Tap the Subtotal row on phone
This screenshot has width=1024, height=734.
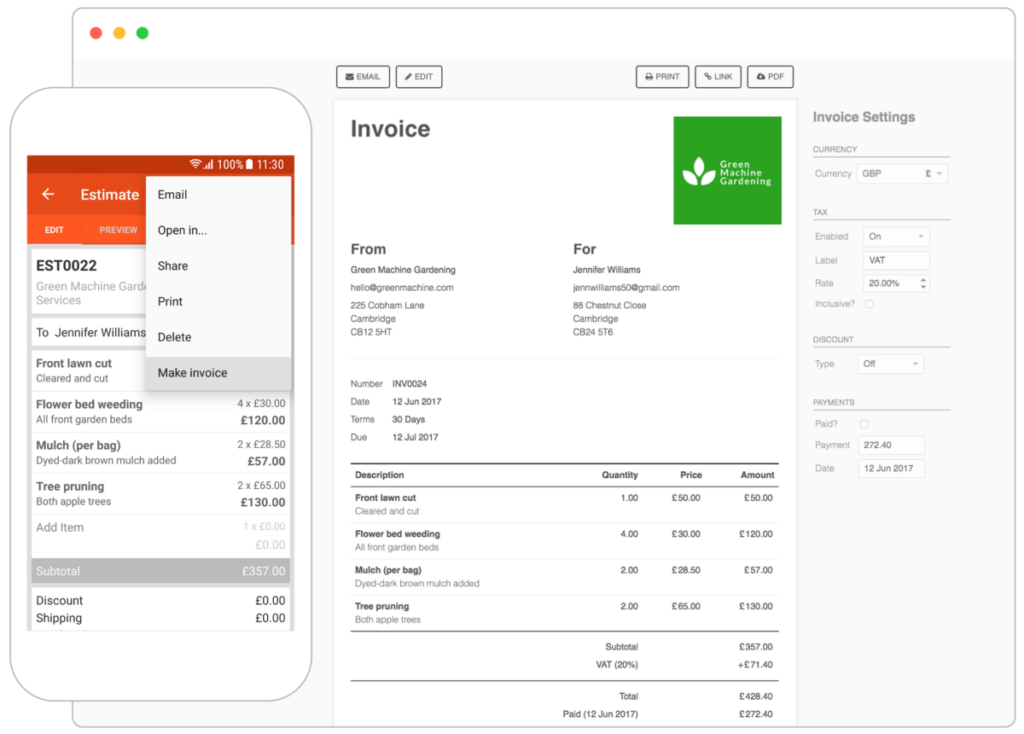click(161, 571)
